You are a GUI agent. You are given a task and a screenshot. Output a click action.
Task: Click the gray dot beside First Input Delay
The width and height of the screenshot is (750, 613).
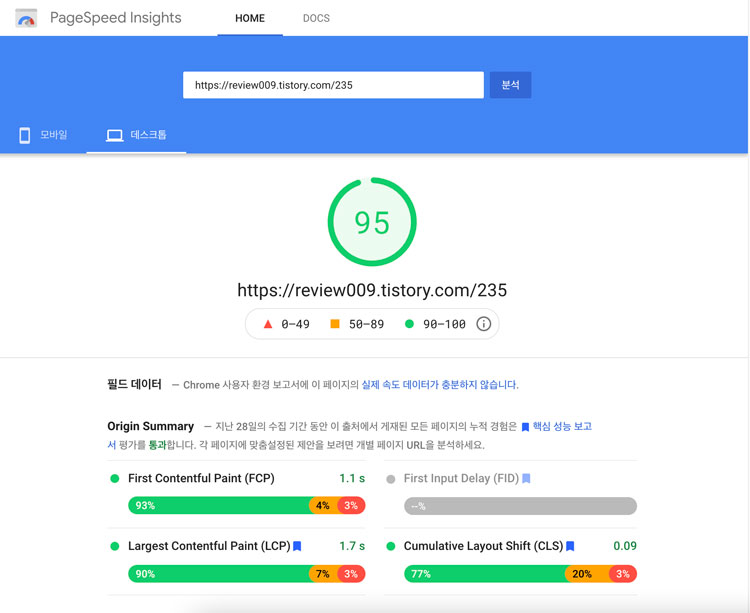[x=391, y=479]
